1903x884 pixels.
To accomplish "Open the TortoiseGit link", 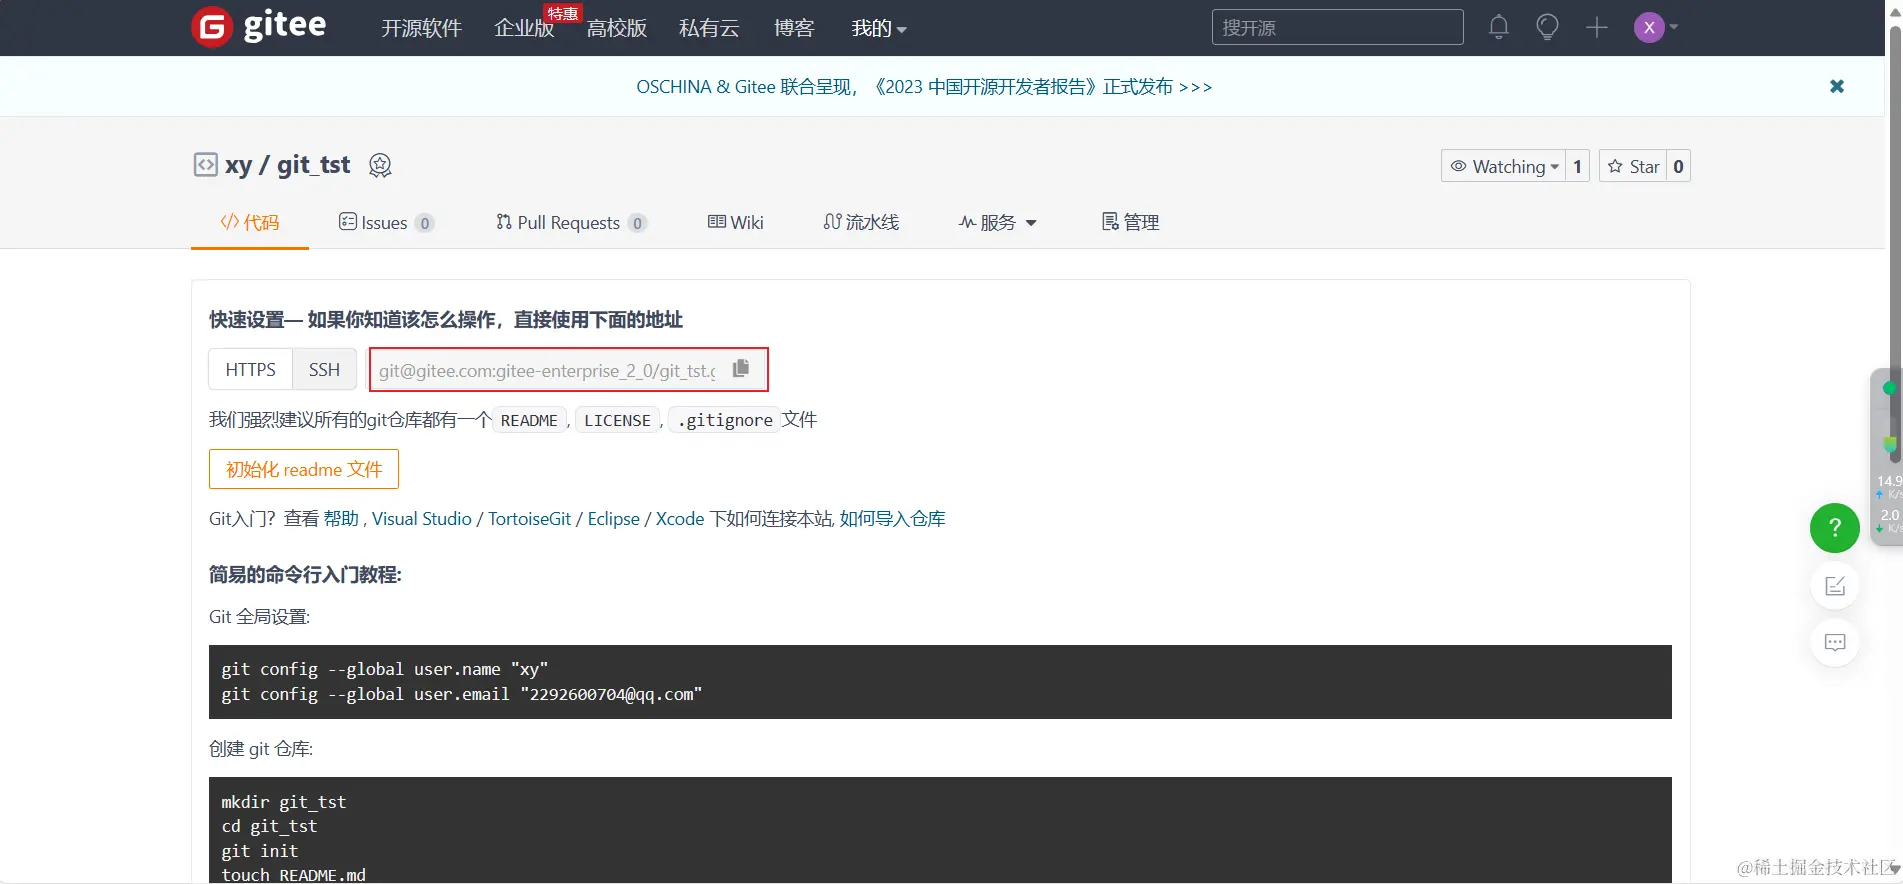I will (529, 519).
